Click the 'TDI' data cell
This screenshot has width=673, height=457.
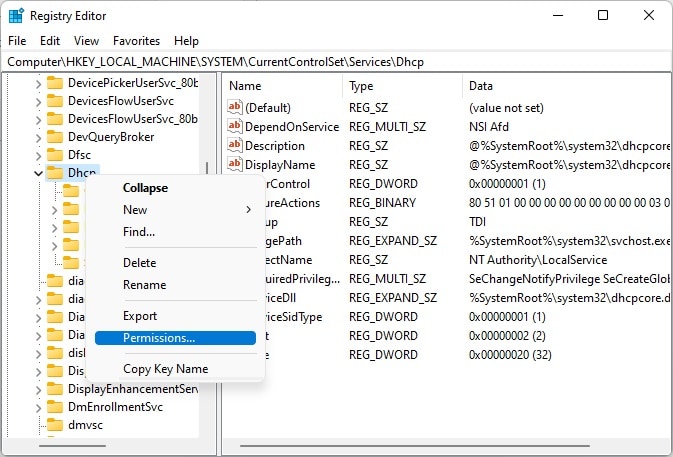[477, 222]
